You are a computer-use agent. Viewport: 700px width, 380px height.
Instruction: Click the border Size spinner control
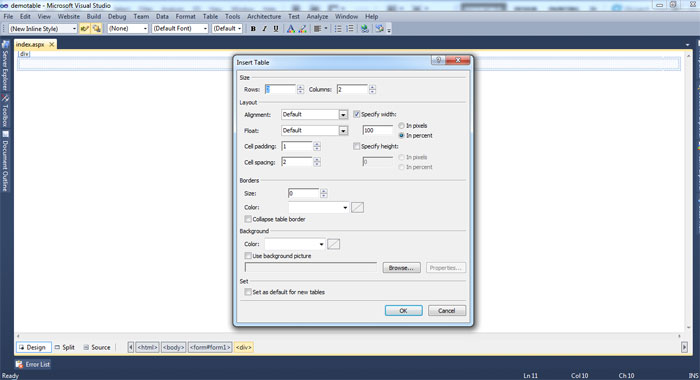pos(324,193)
